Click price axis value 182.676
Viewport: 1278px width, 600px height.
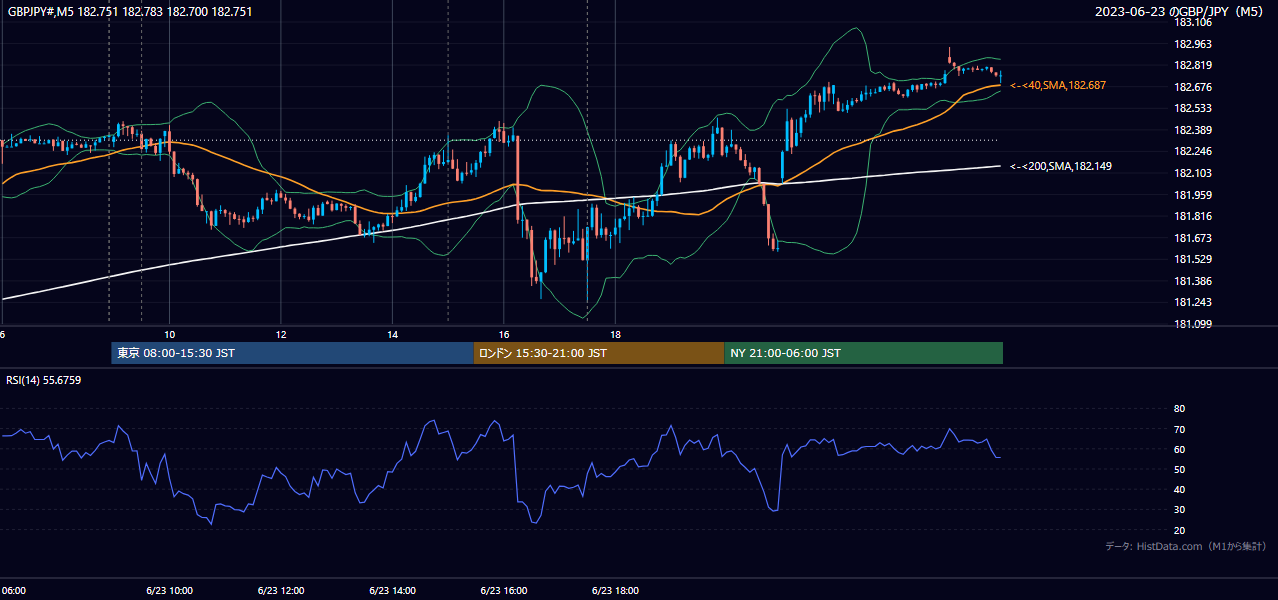point(1192,87)
